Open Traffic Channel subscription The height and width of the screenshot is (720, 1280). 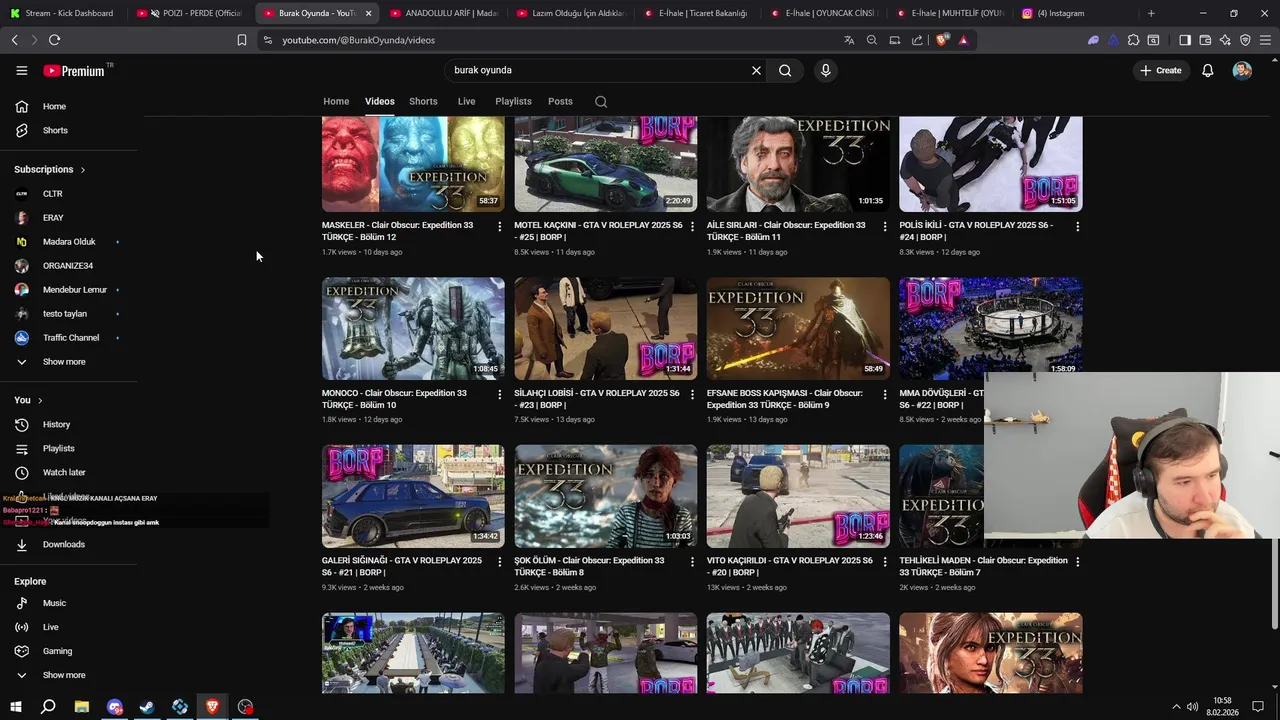[x=69, y=337]
